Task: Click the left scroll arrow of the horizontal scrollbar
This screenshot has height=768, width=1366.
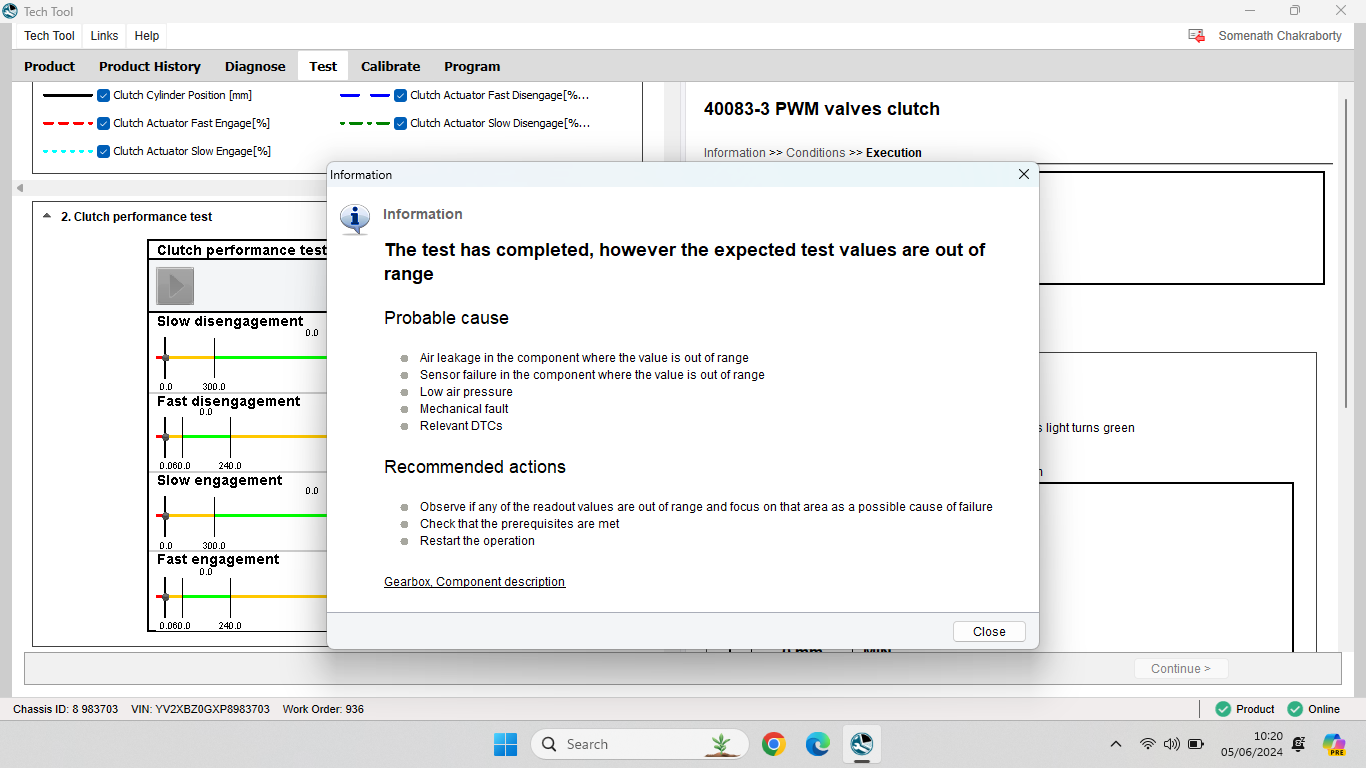Action: 20,188
